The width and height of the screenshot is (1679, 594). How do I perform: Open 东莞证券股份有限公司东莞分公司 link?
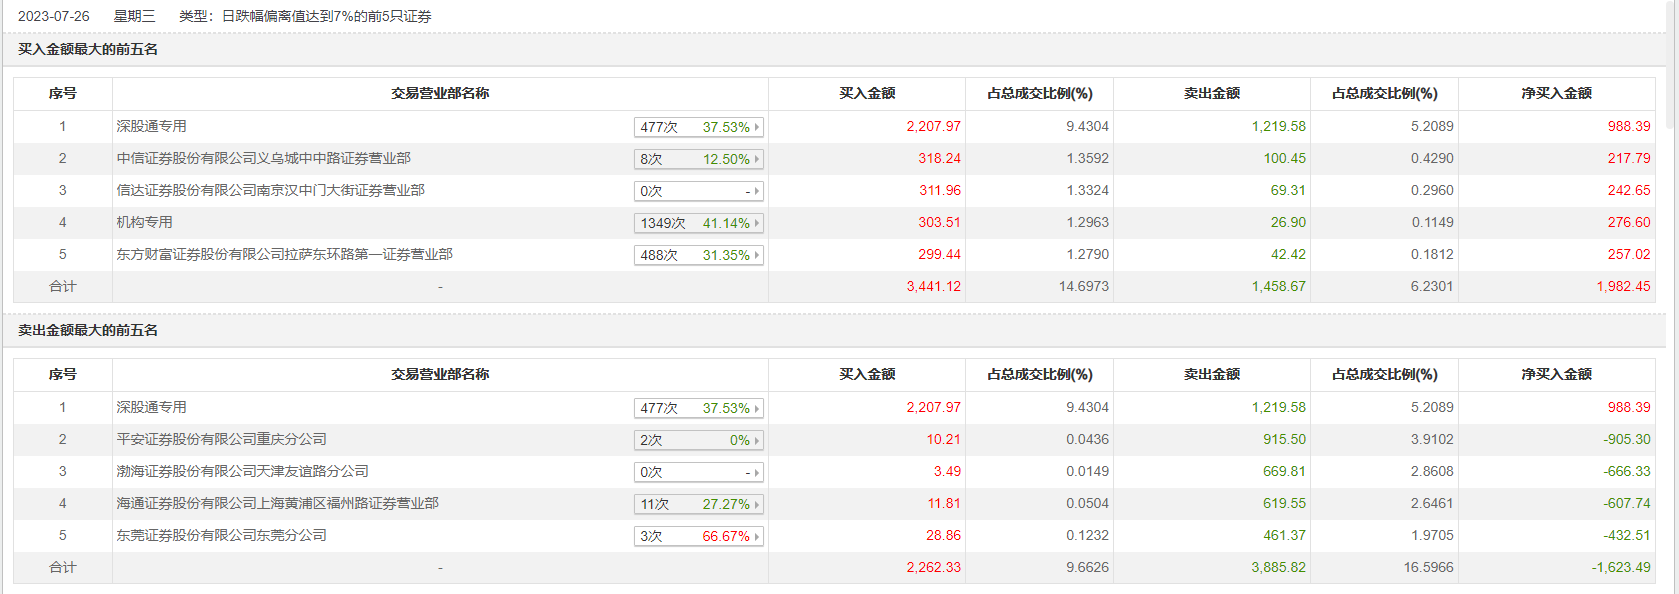(x=221, y=535)
